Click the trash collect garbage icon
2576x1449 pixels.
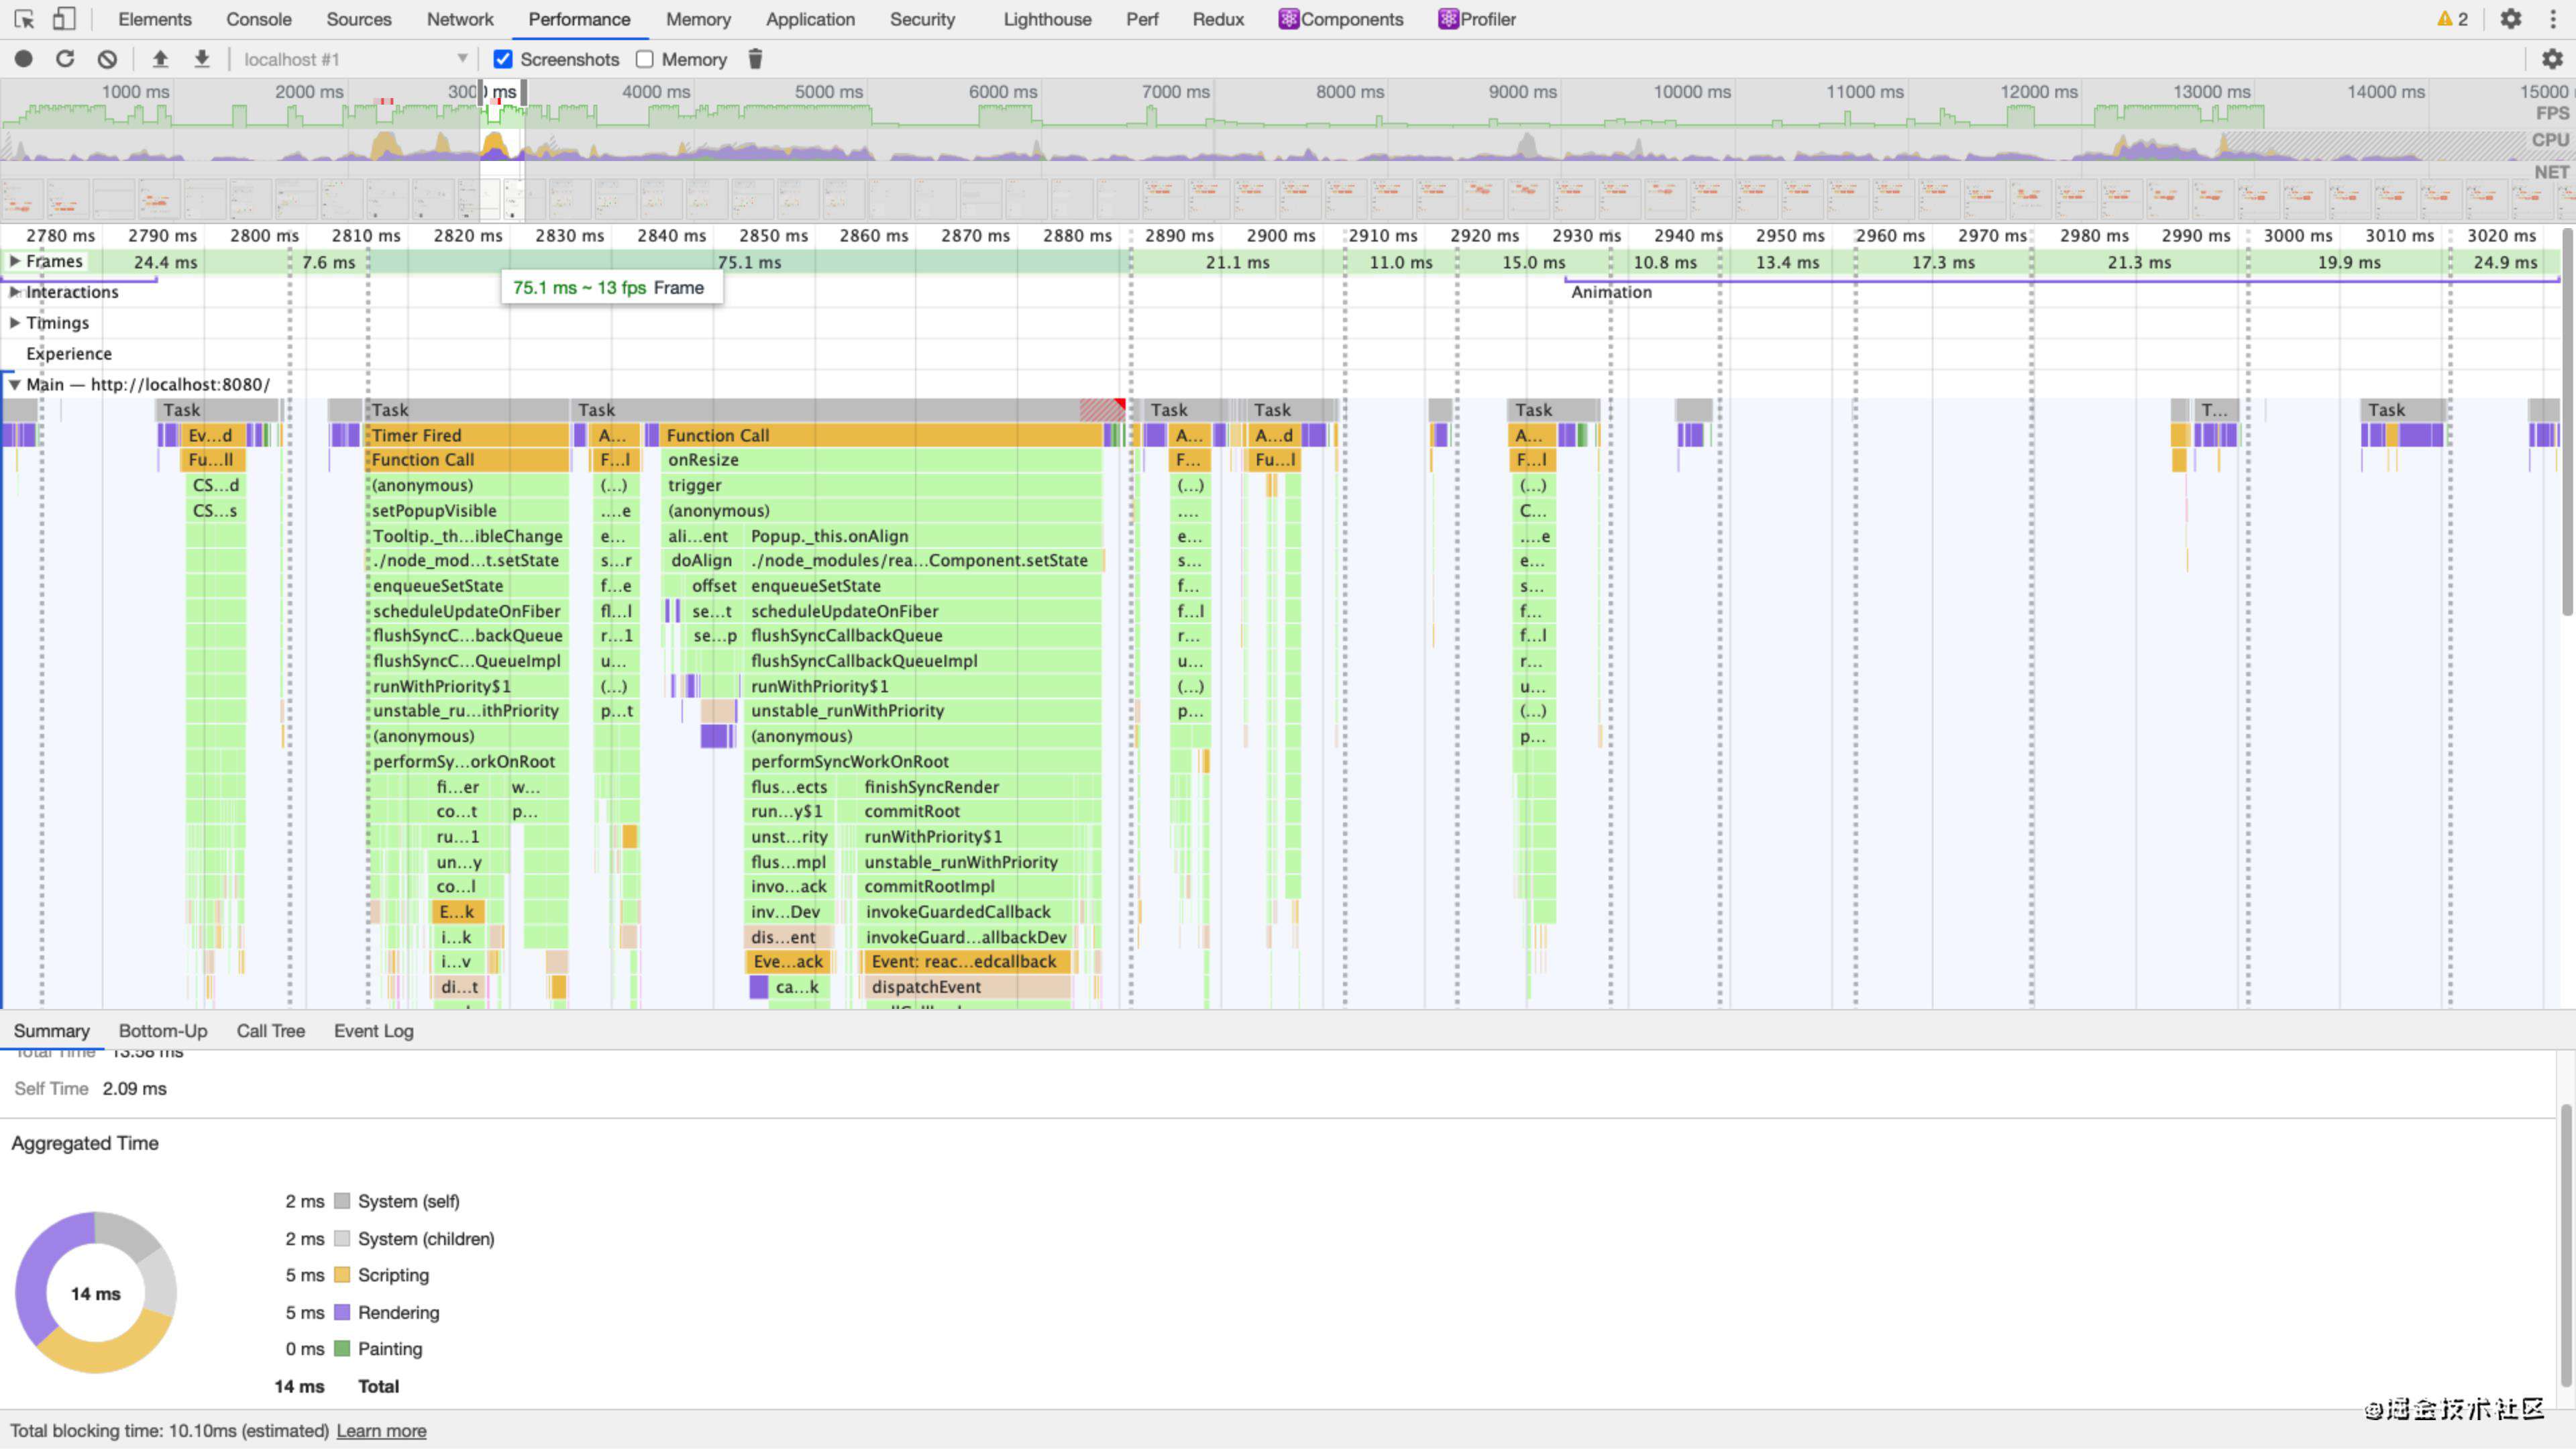coord(755,59)
